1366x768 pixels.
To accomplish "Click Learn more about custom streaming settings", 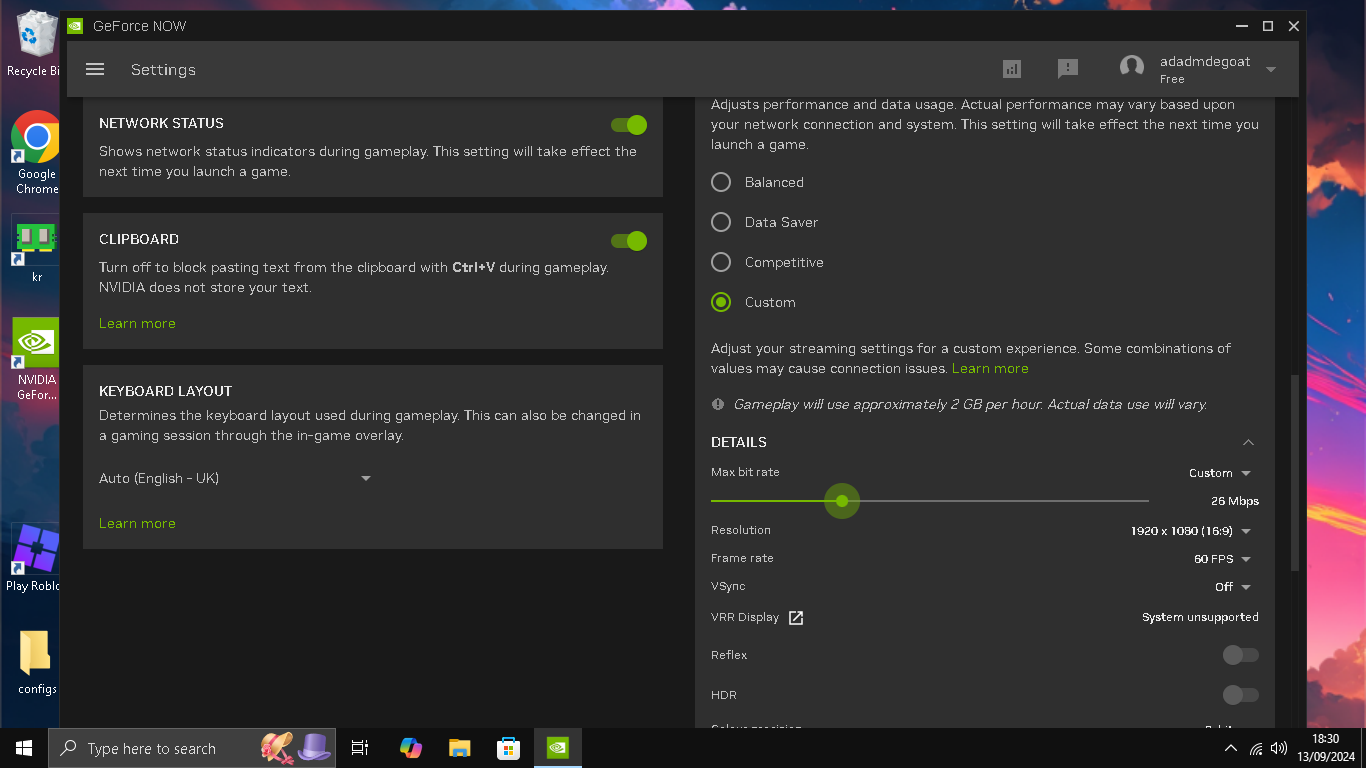I will point(990,369).
